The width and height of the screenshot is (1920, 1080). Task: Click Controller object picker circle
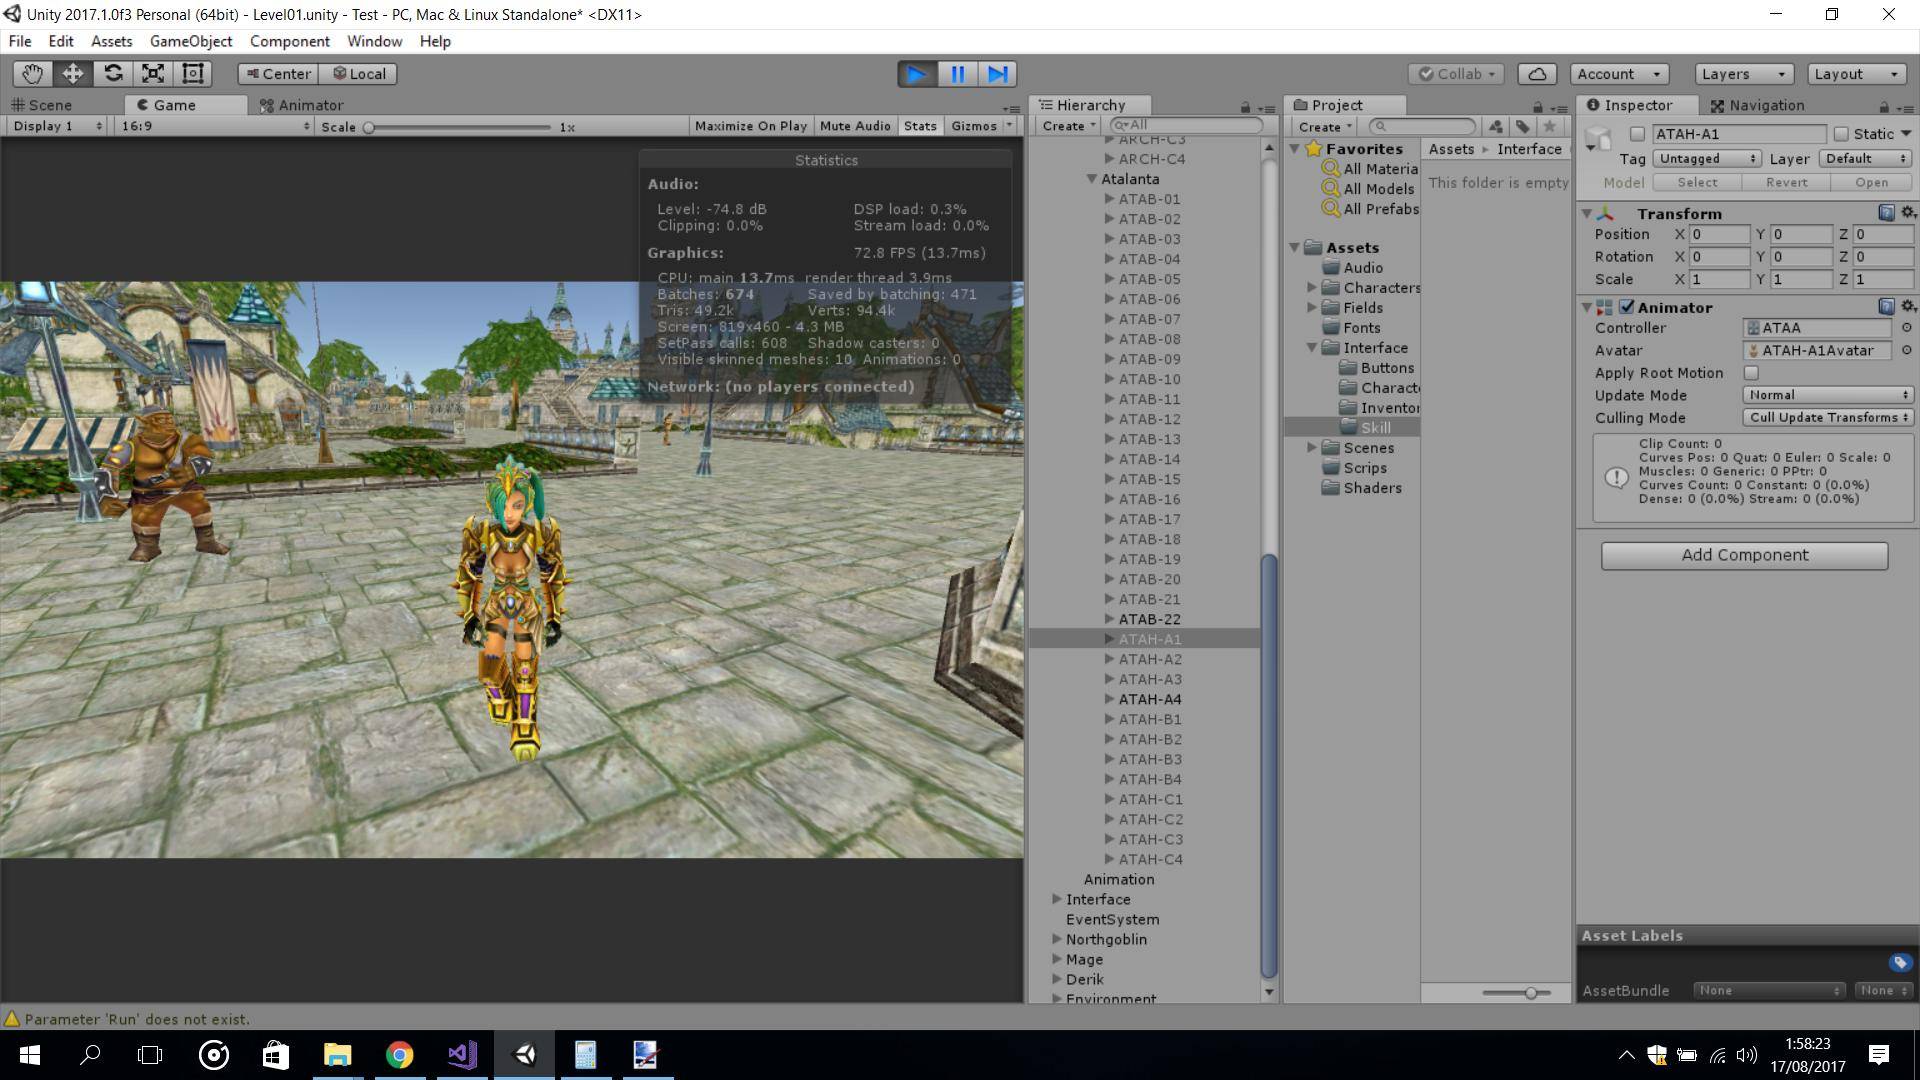pos(1906,328)
